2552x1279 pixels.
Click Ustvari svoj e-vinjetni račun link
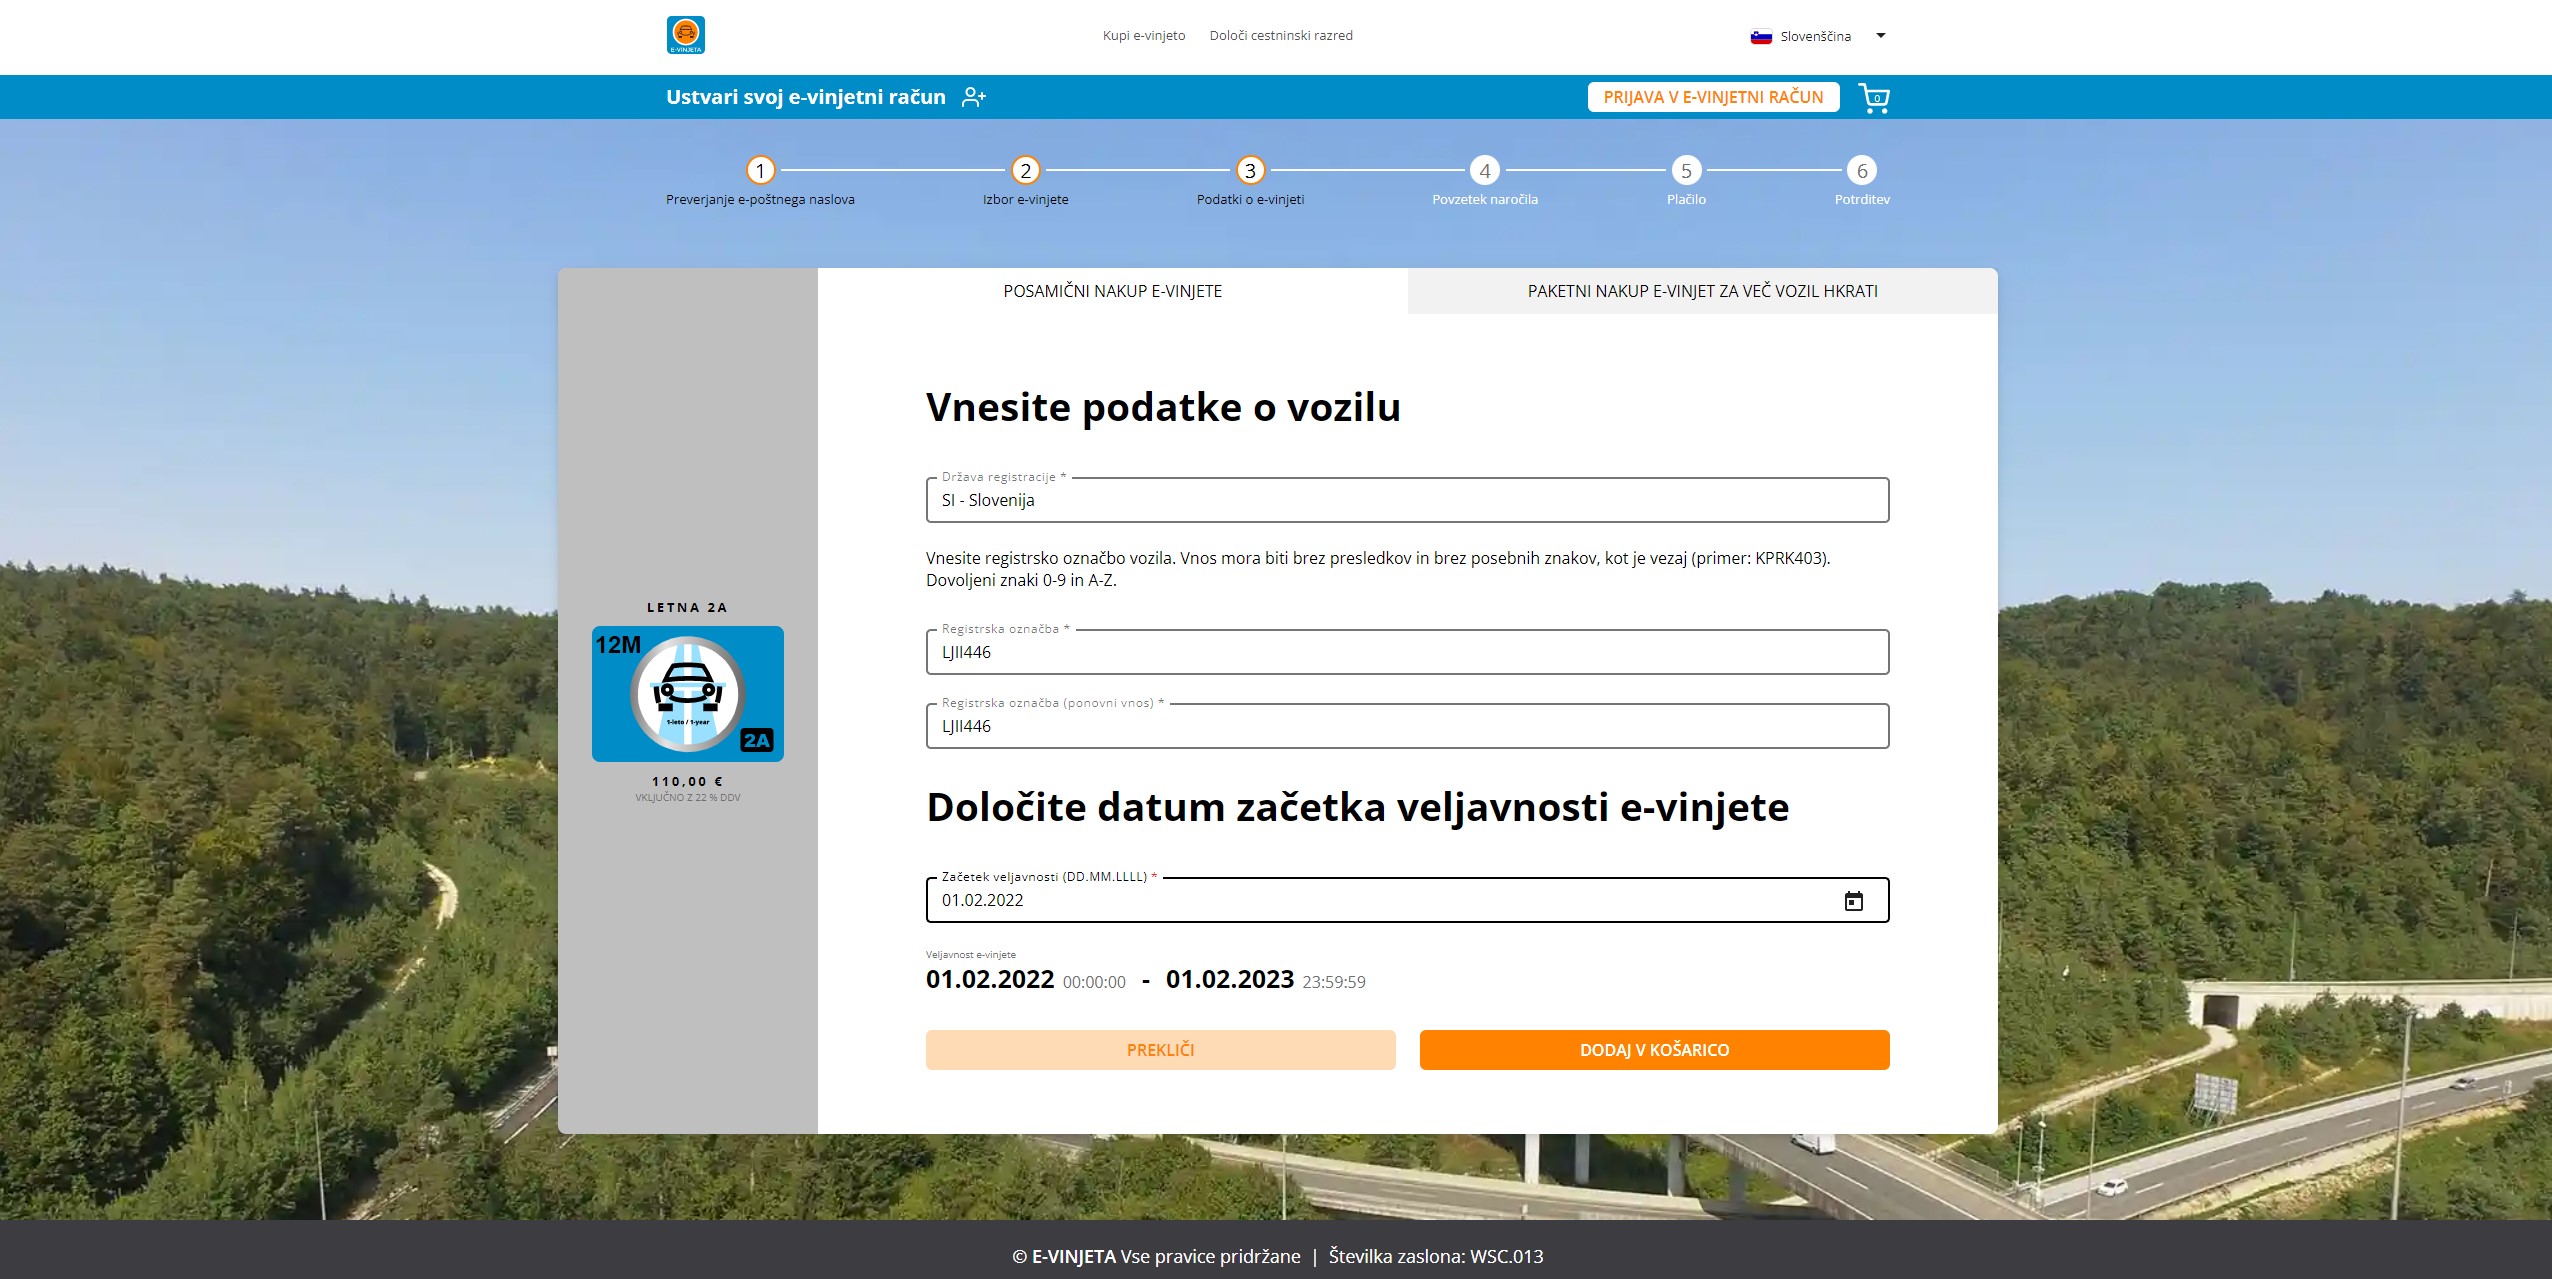pyautogui.click(x=804, y=96)
